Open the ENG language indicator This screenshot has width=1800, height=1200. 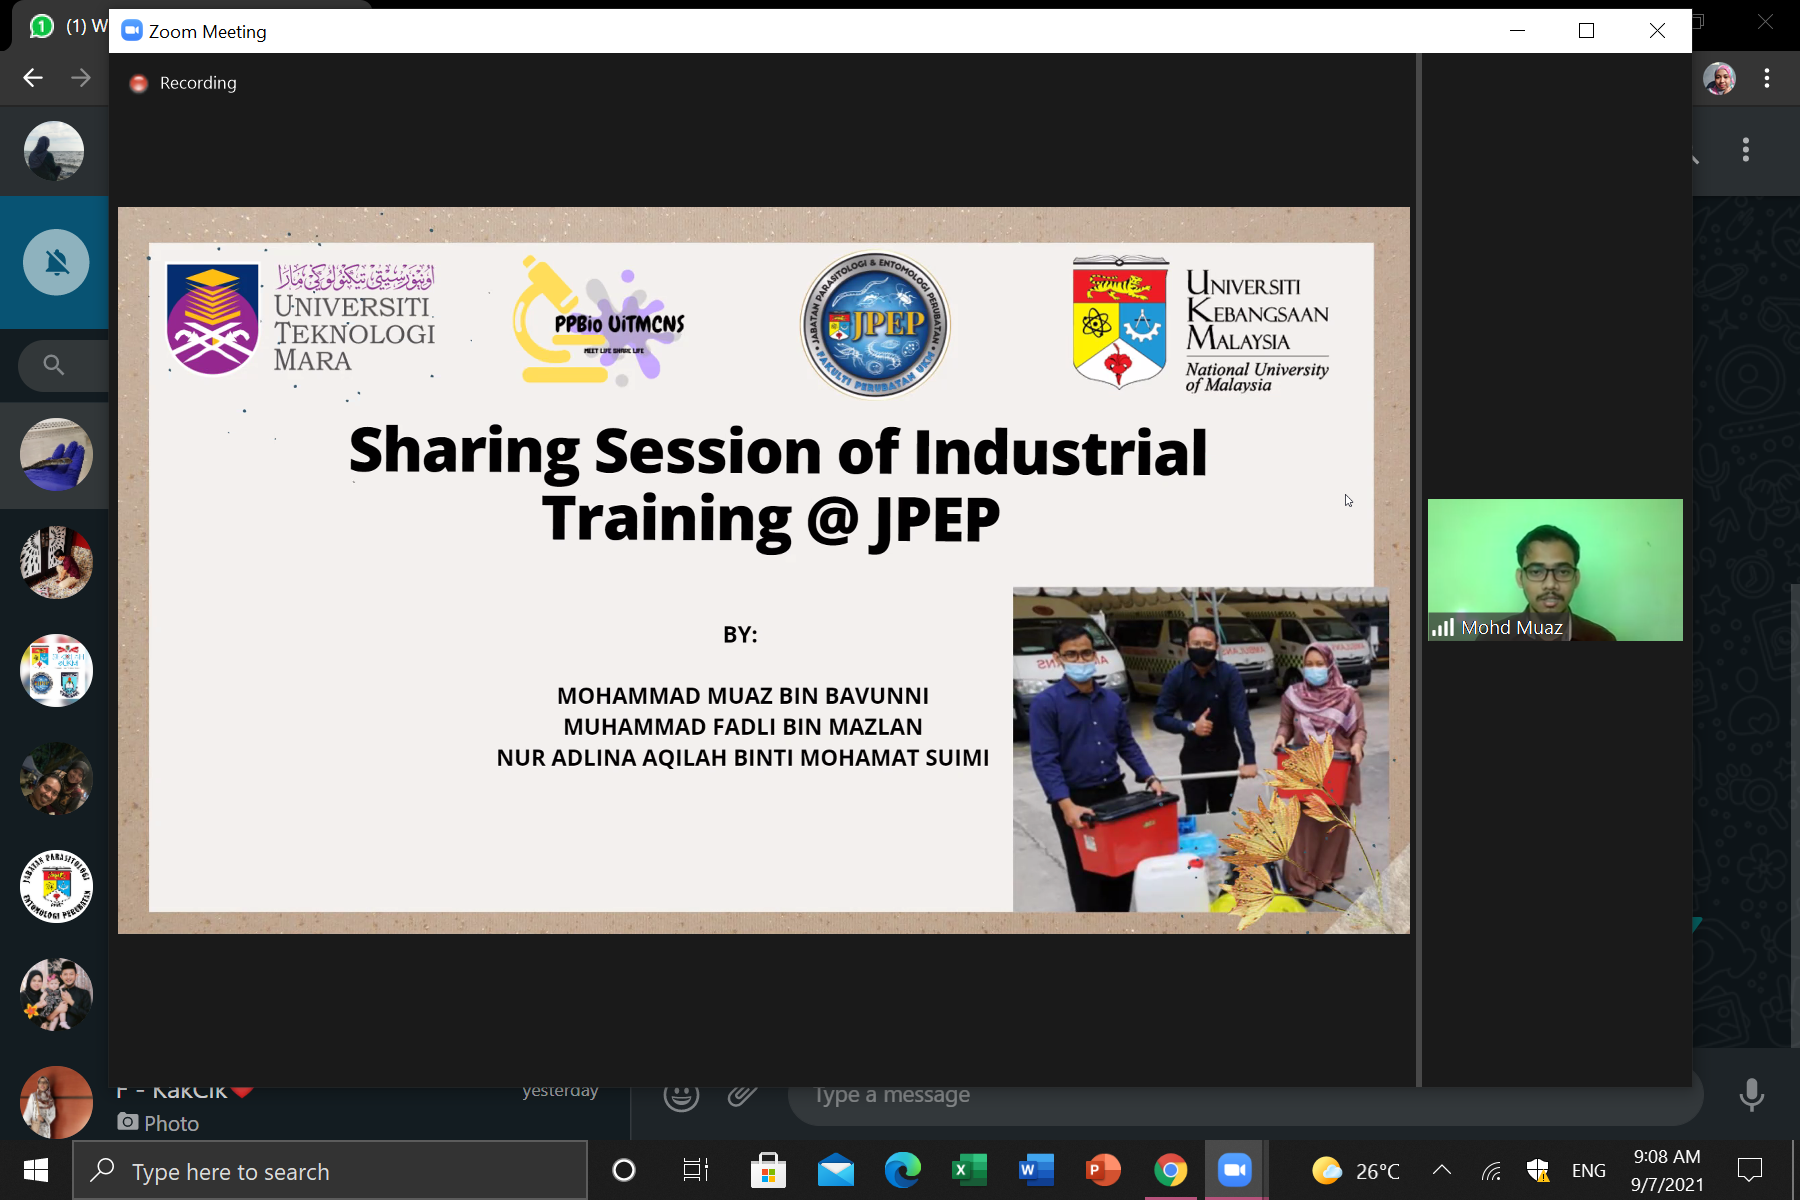(x=1588, y=1171)
